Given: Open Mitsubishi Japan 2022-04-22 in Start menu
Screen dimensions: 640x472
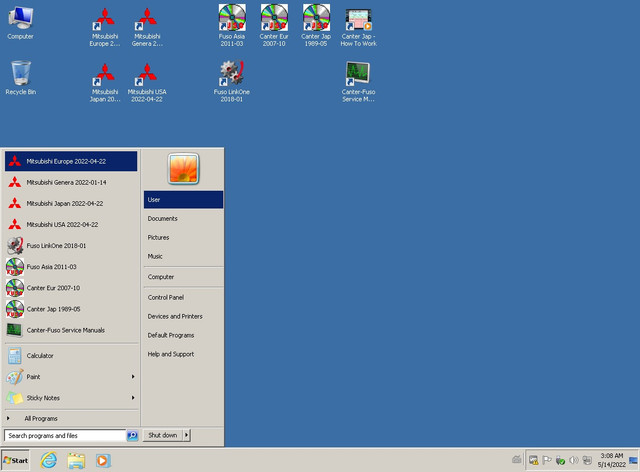Looking at the screenshot, I should coord(71,203).
